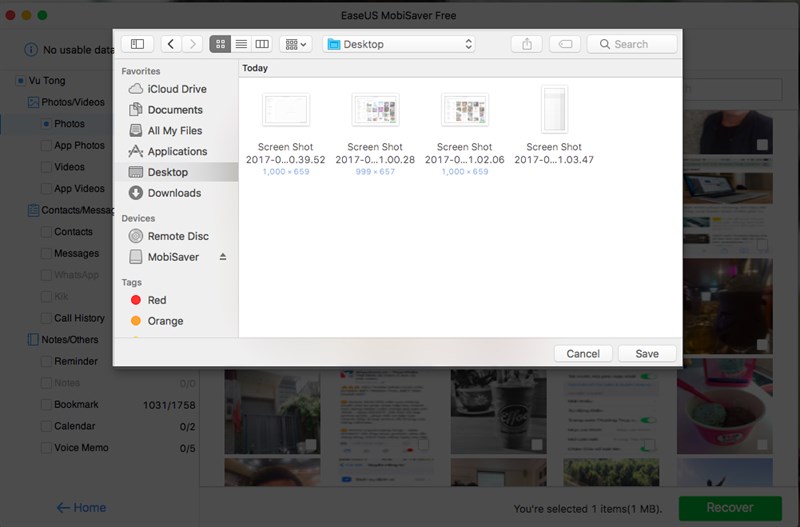Open the item arrangement dropdown
The height and width of the screenshot is (527, 800).
pos(296,44)
